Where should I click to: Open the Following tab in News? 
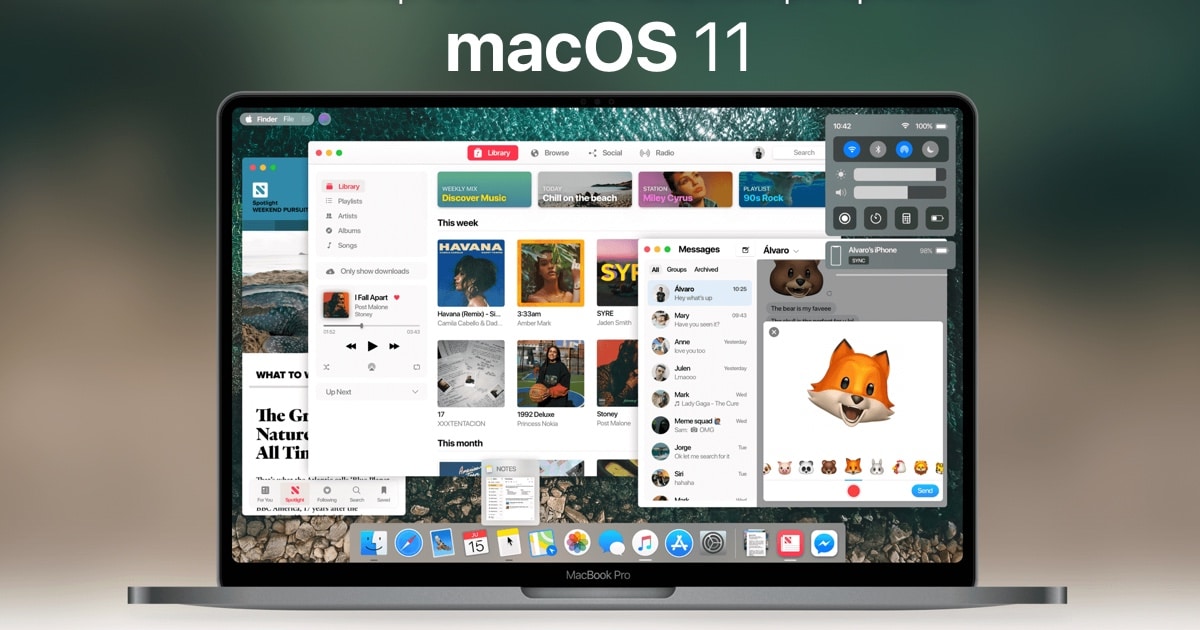327,493
